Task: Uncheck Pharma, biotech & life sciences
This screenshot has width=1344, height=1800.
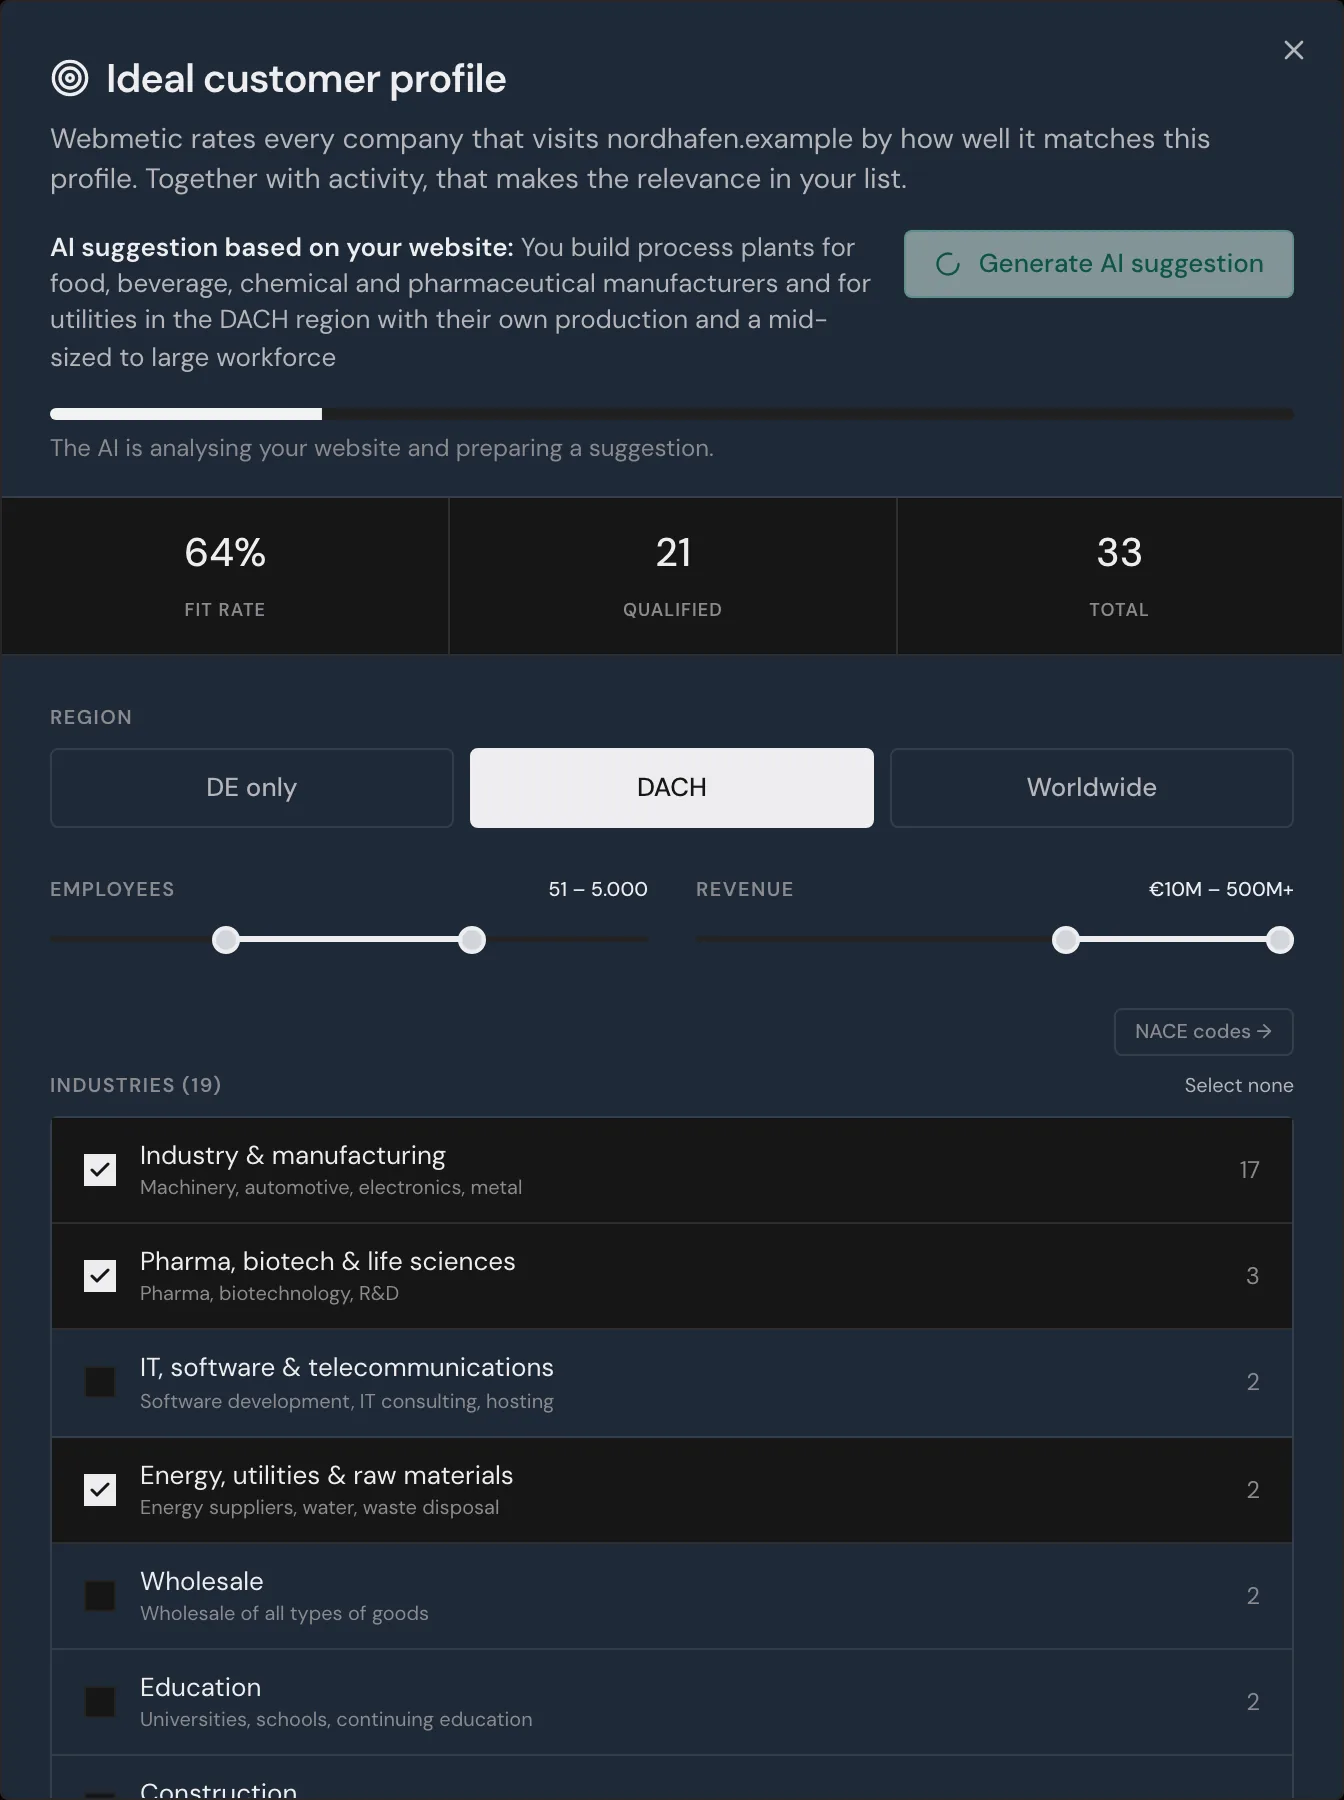Action: [100, 1276]
